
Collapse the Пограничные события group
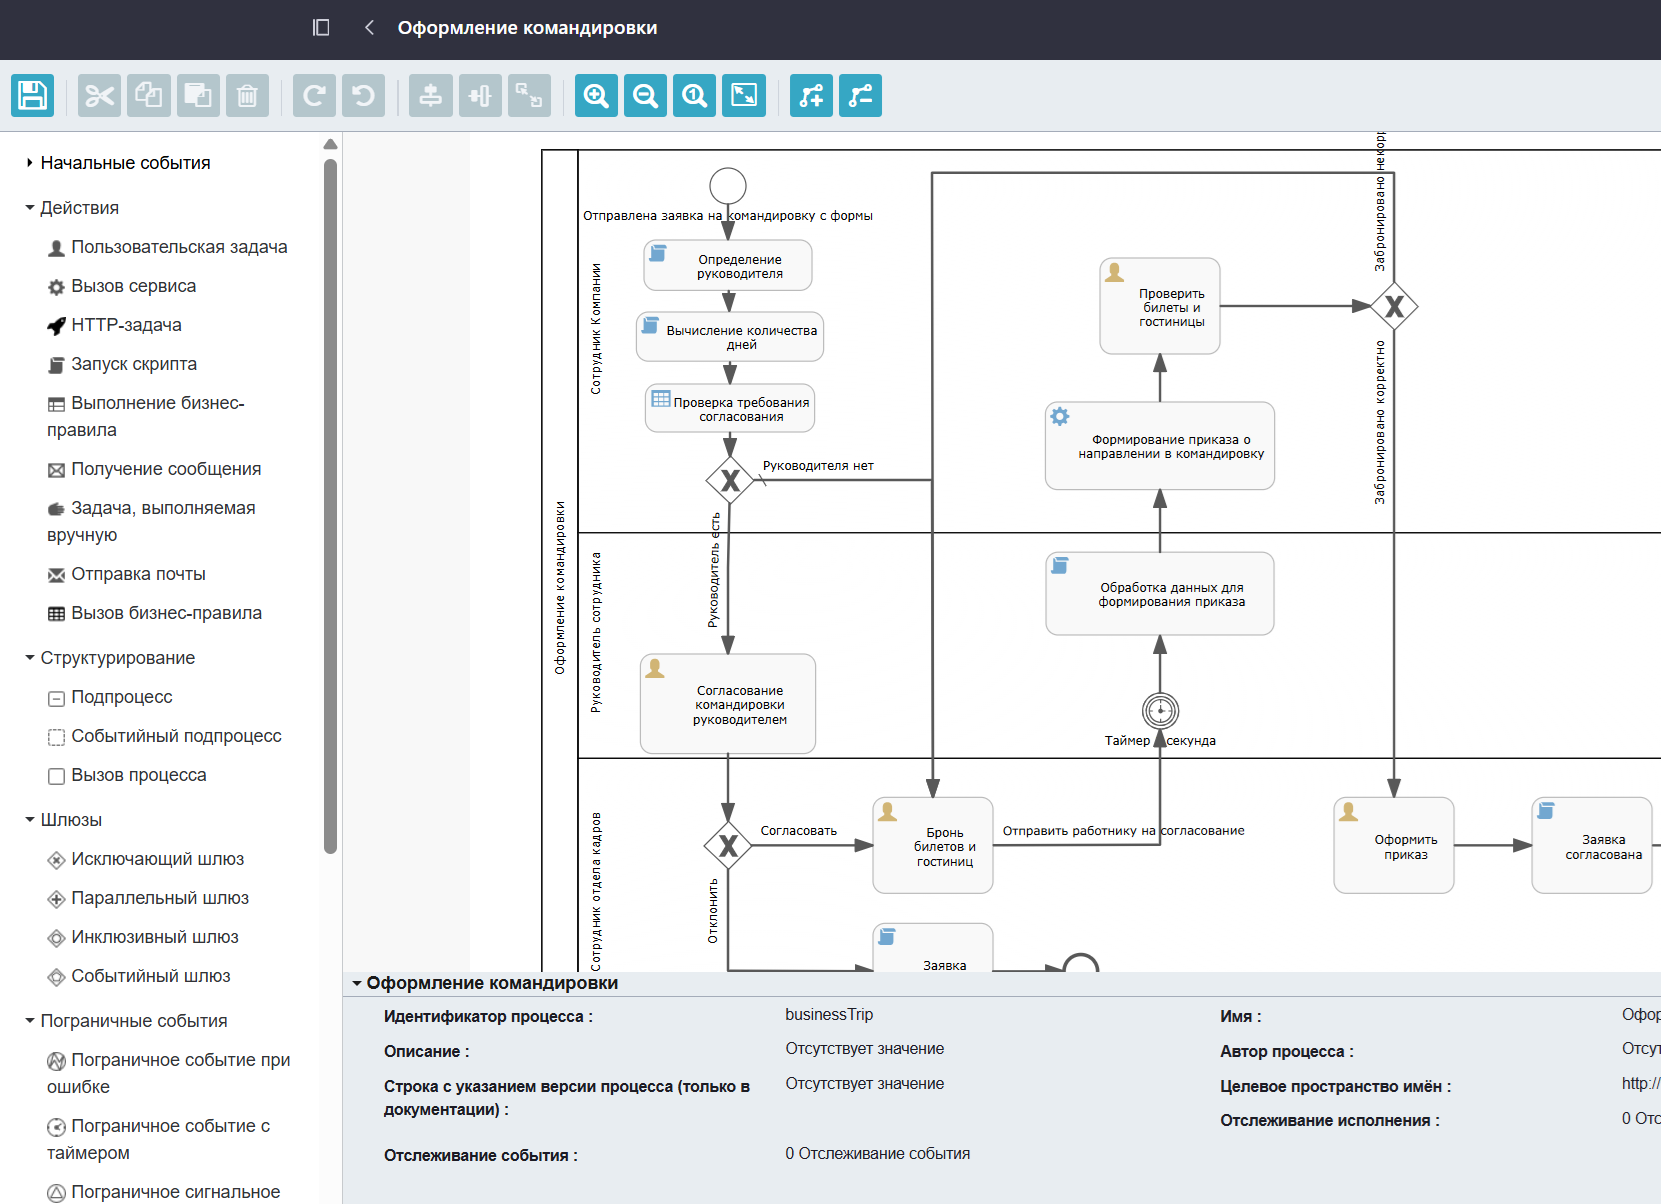(x=126, y=1021)
